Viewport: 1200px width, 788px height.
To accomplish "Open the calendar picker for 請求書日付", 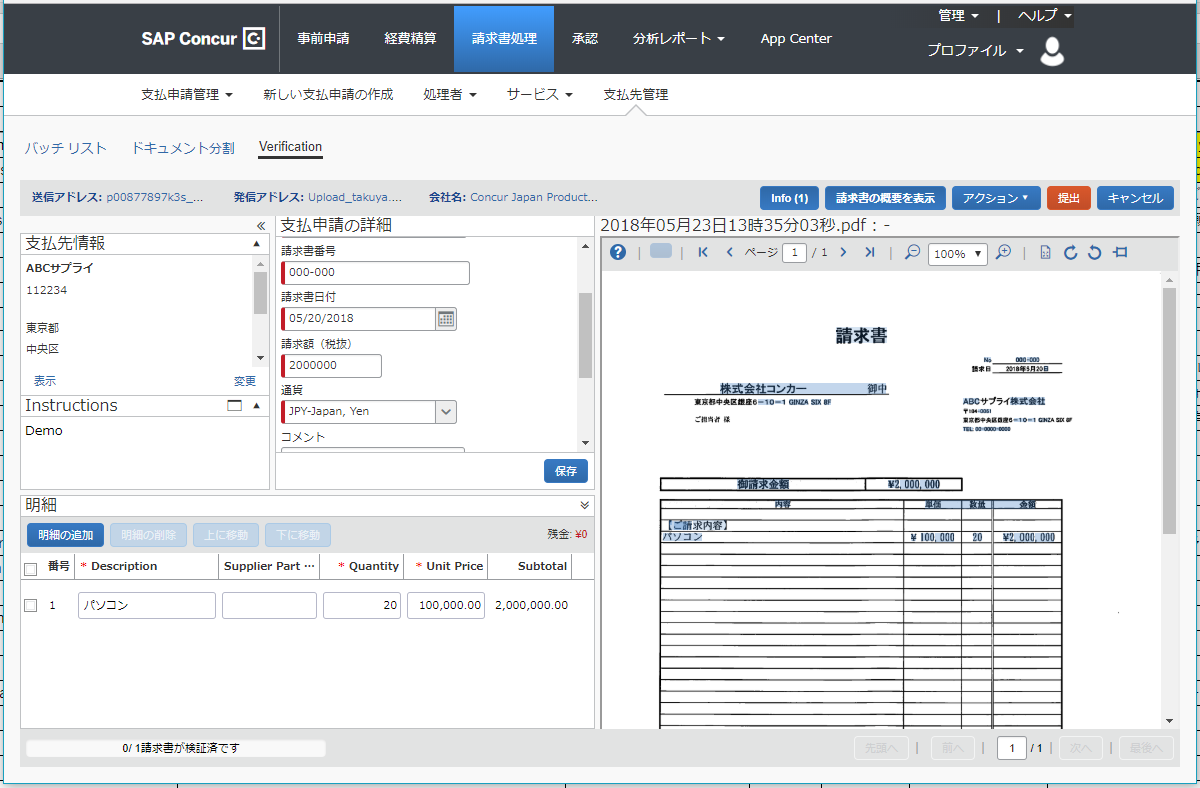I will coord(446,319).
